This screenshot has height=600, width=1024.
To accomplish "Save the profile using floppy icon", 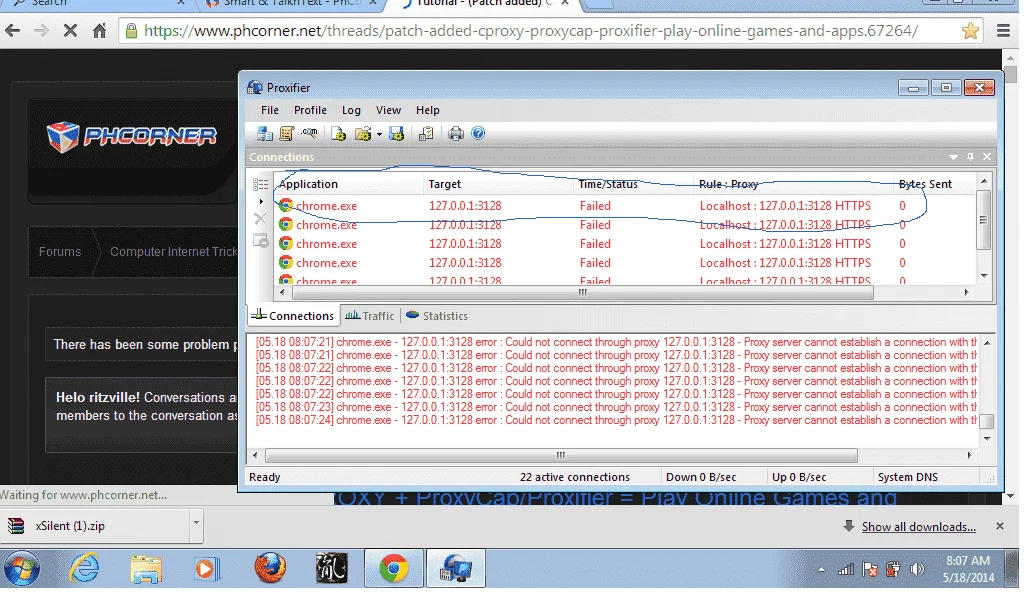I will (397, 134).
